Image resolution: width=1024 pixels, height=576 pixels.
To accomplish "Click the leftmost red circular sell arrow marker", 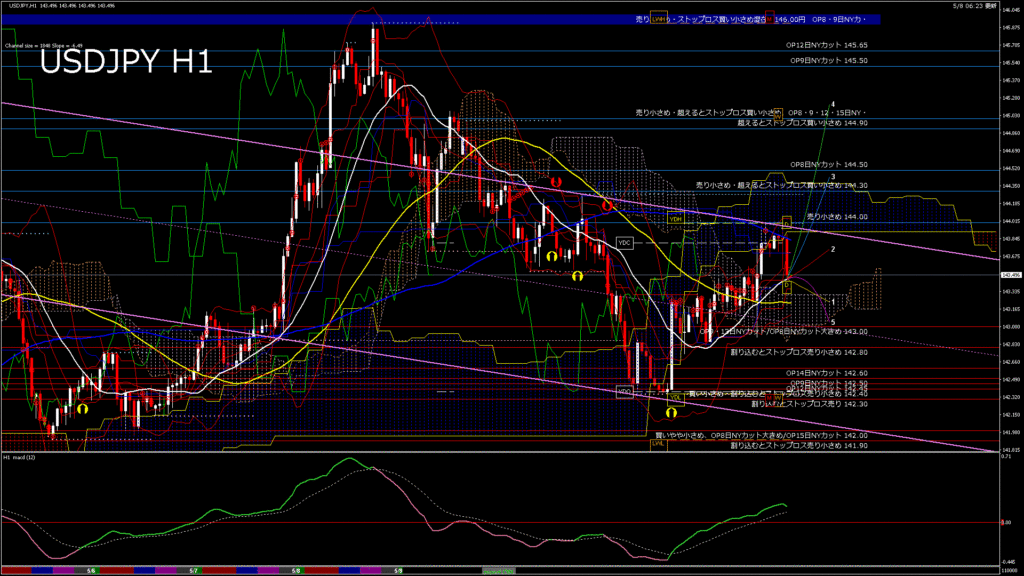I will point(555,183).
